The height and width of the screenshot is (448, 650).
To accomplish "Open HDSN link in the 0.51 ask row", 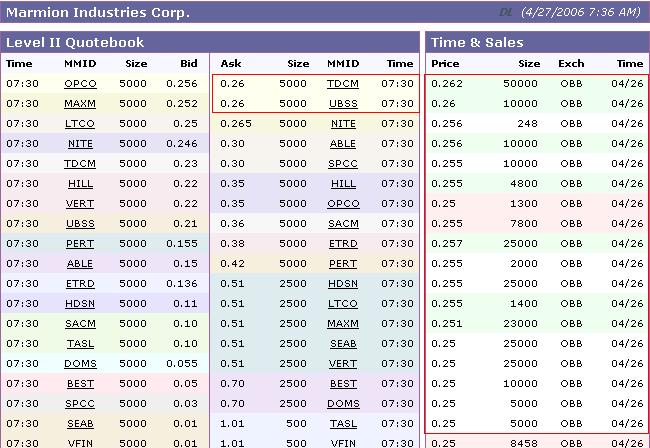I will 343,284.
